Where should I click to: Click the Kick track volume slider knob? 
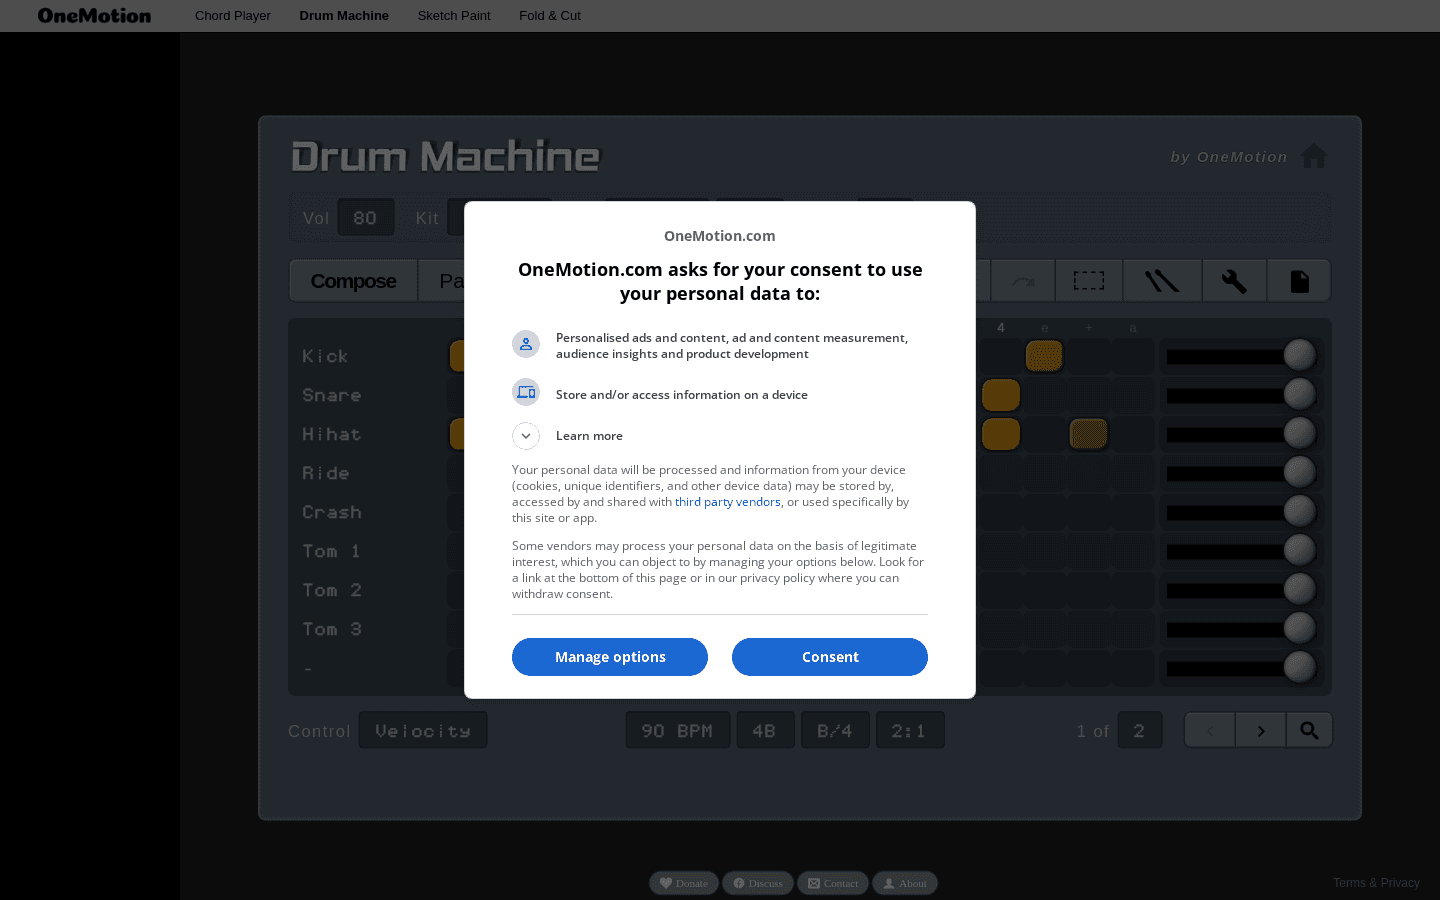1299,355
